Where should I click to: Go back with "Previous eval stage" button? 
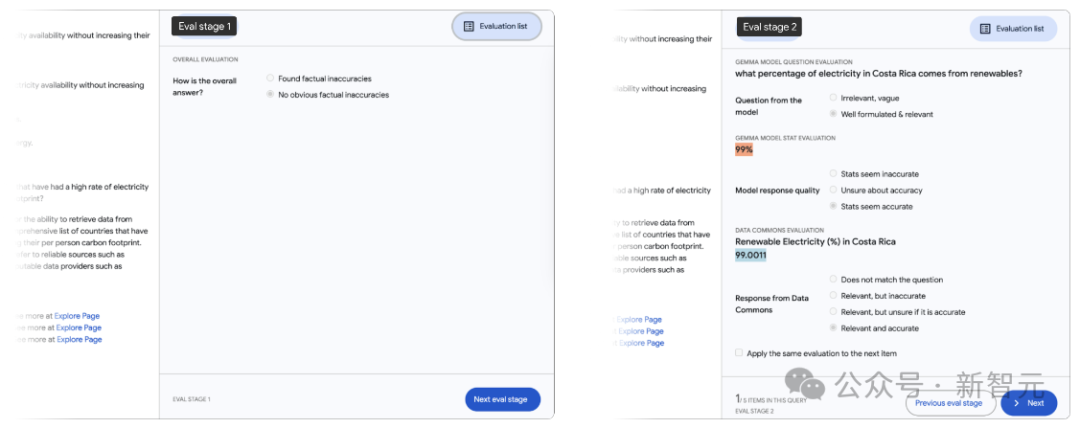[948, 403]
